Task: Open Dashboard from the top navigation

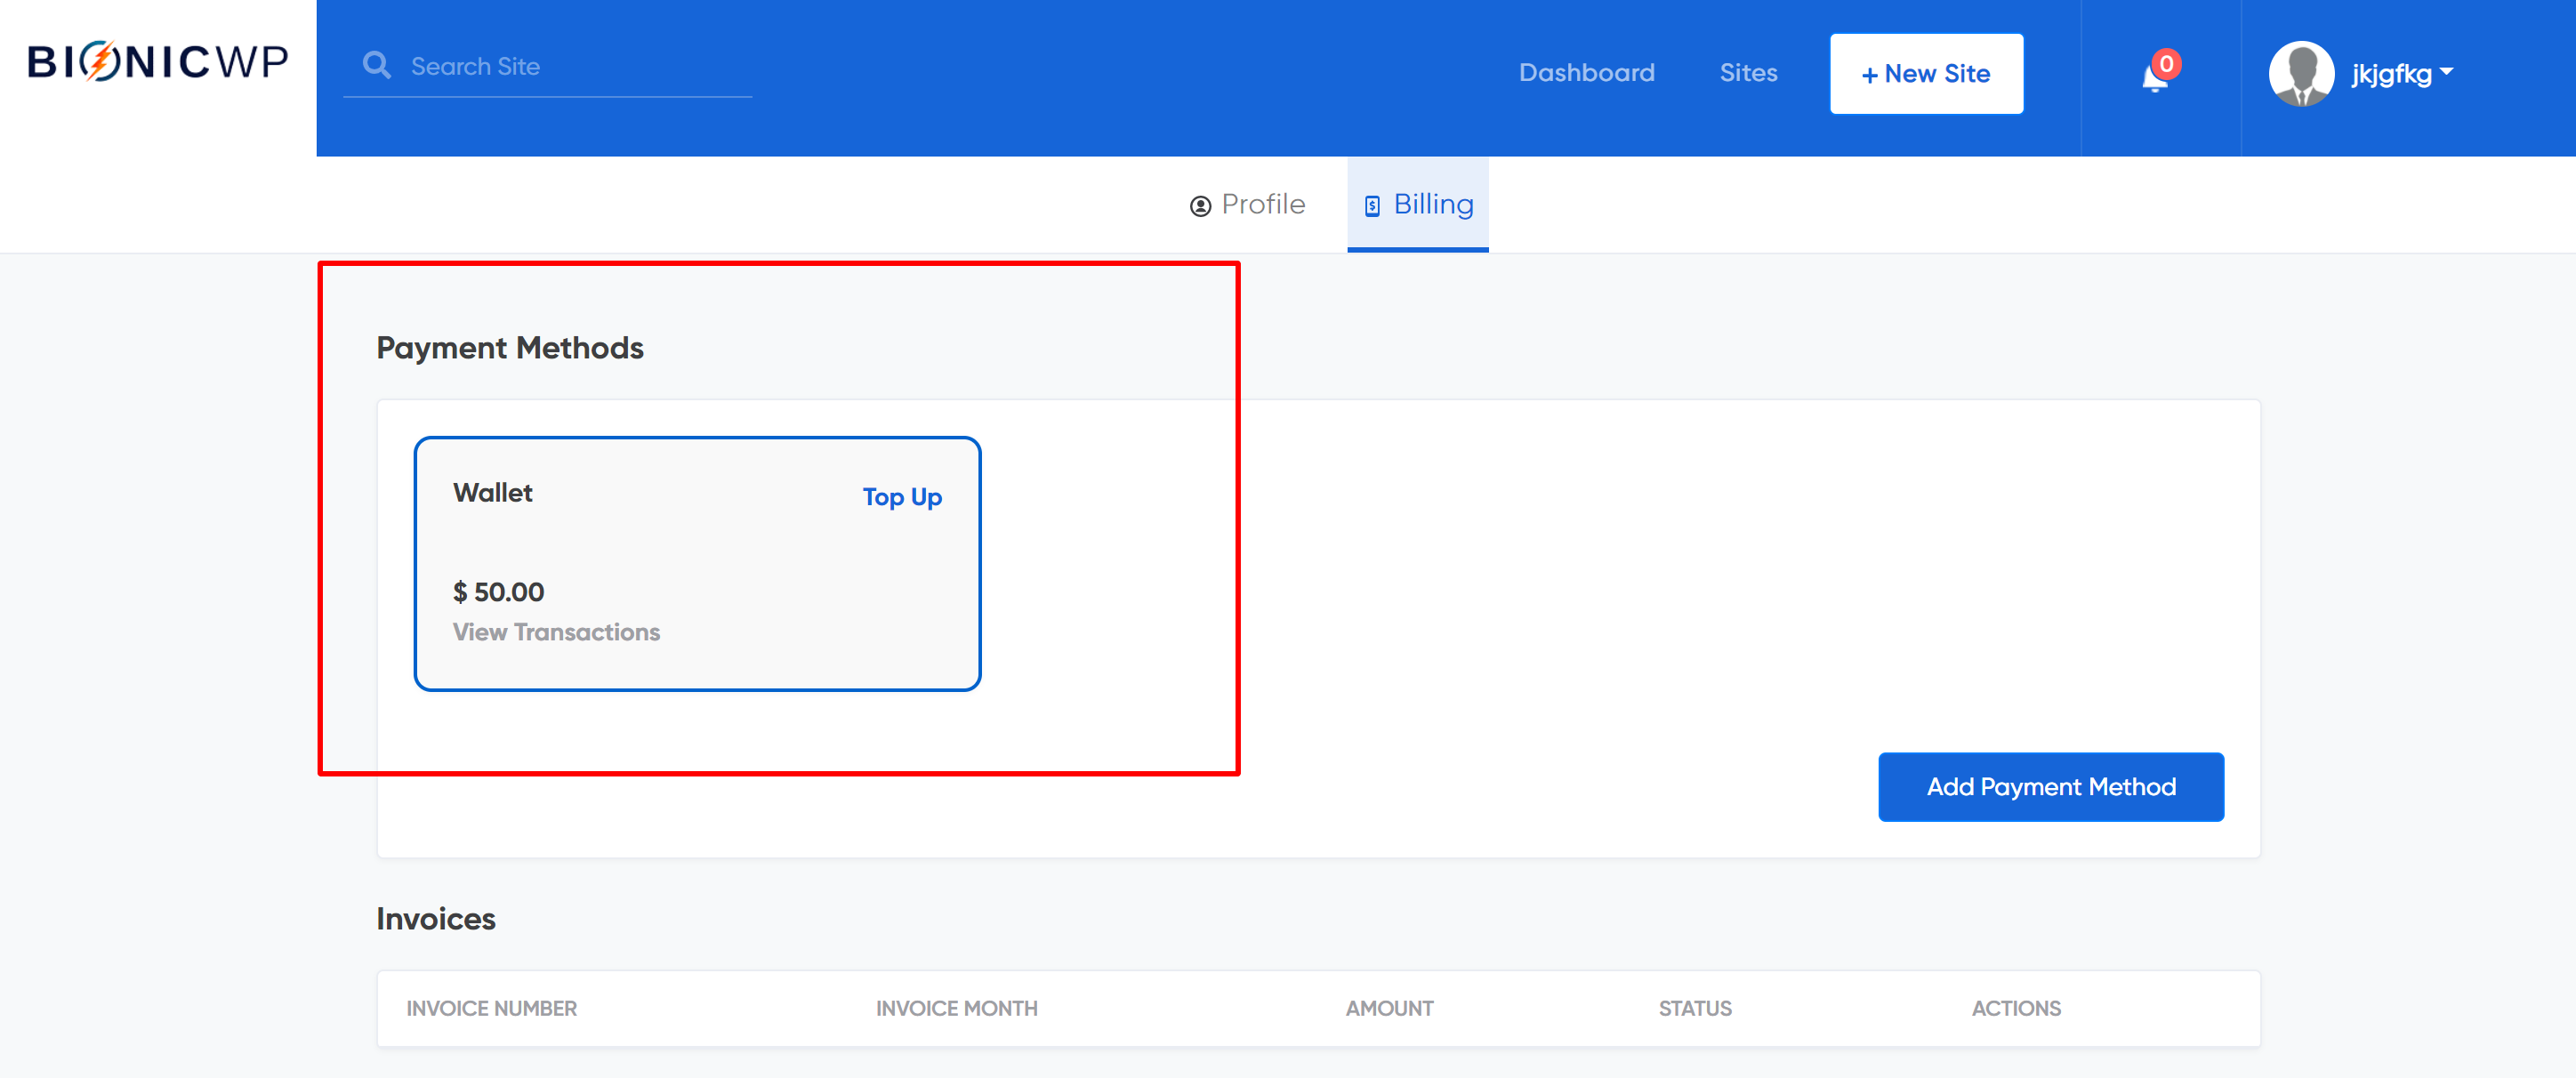Action: (x=1586, y=73)
